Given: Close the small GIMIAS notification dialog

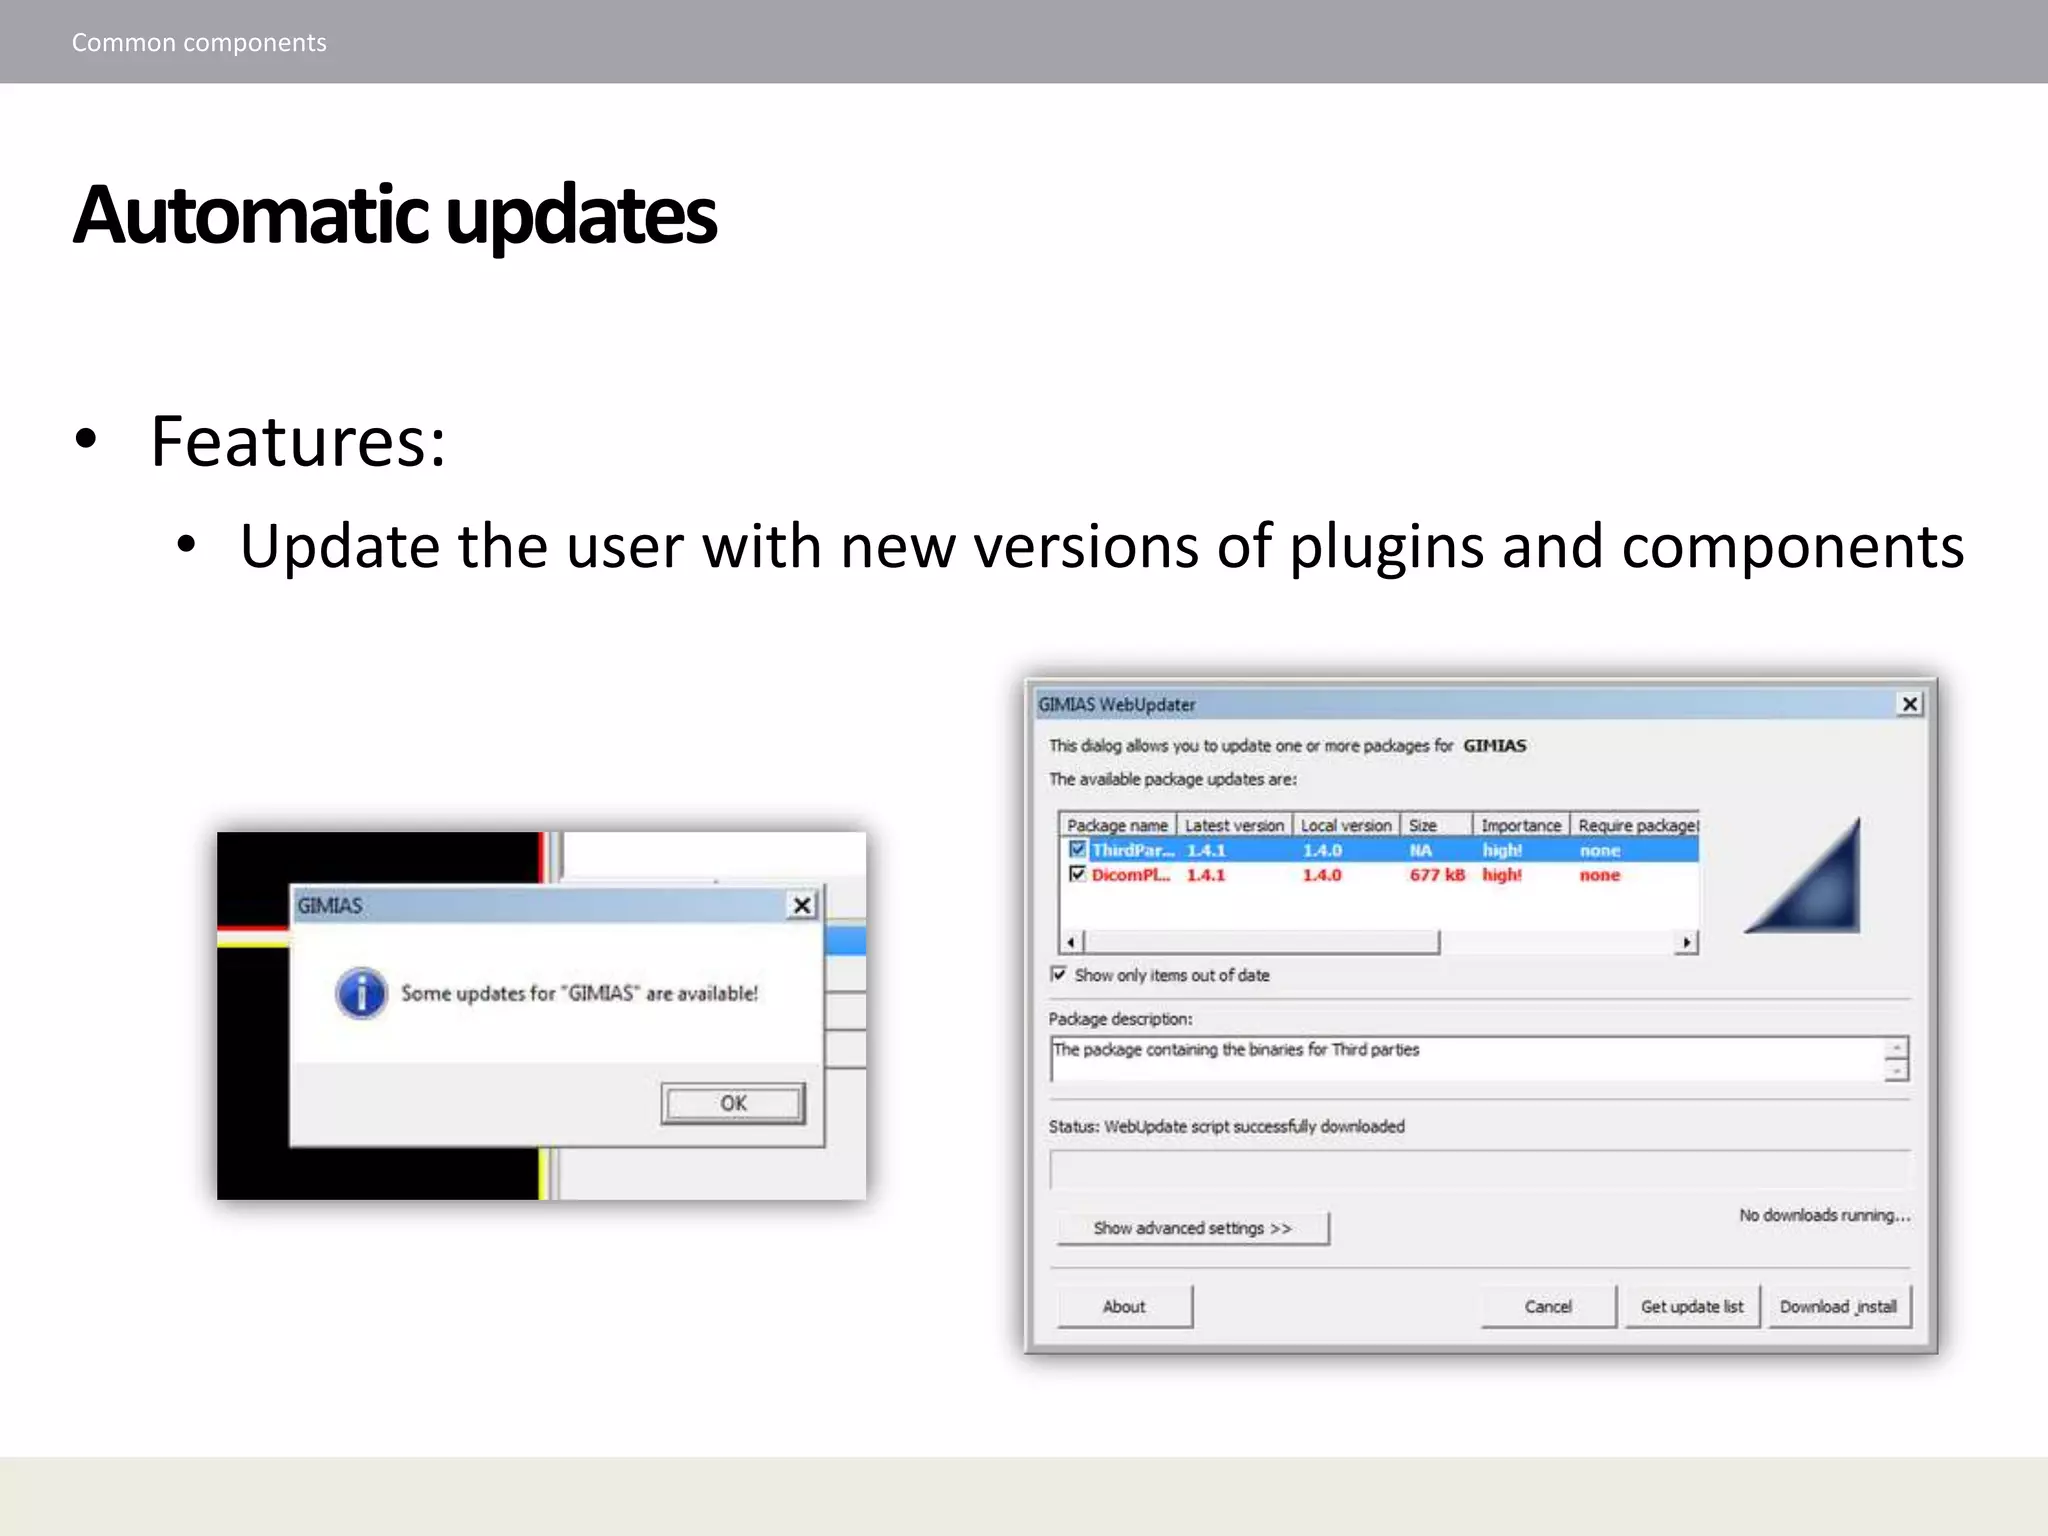Looking at the screenshot, I should pyautogui.click(x=802, y=905).
